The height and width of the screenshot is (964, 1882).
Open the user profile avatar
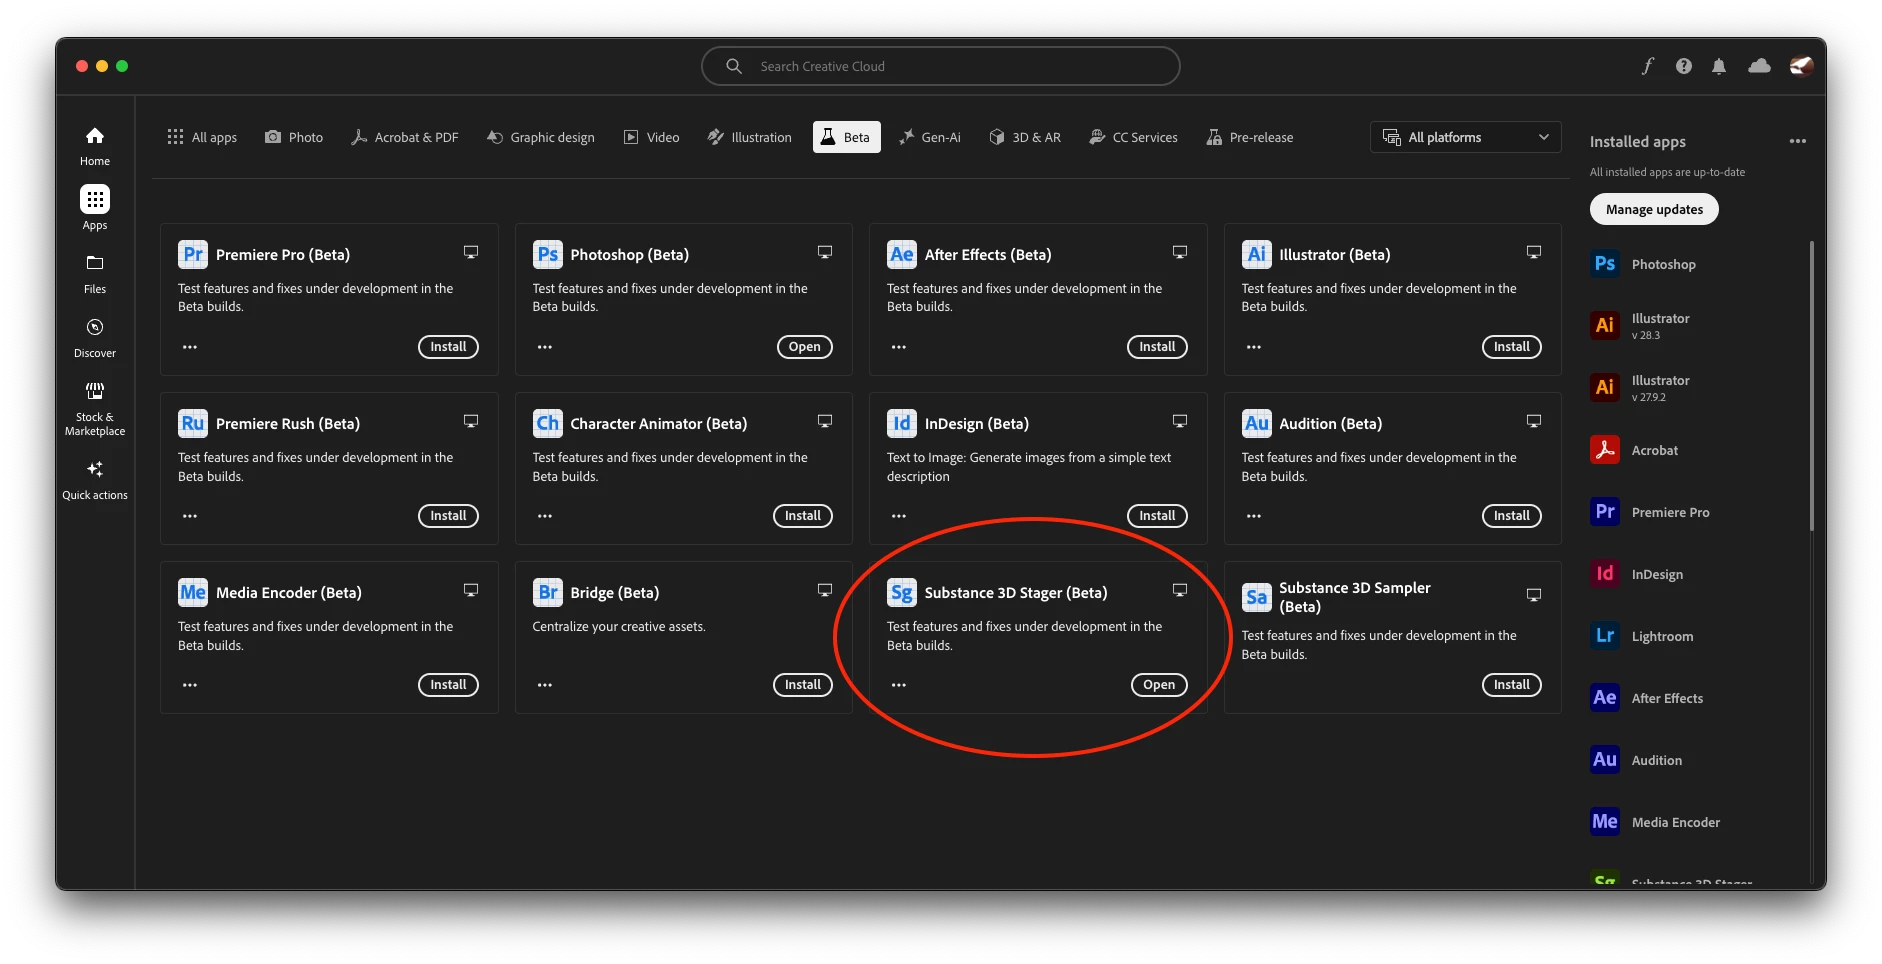1801,66
